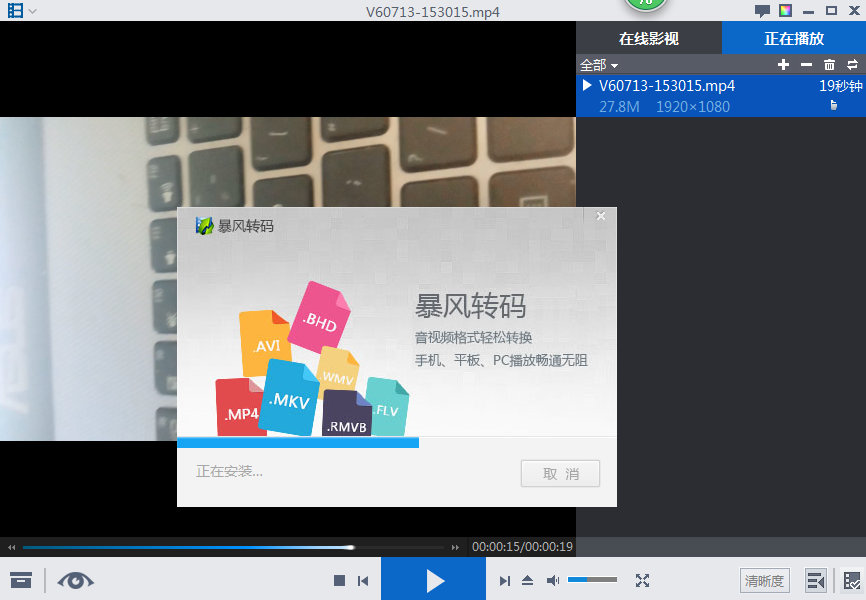This screenshot has width=866, height=600.
Task: Click the video seek bar progress handle
Action: click(x=351, y=548)
